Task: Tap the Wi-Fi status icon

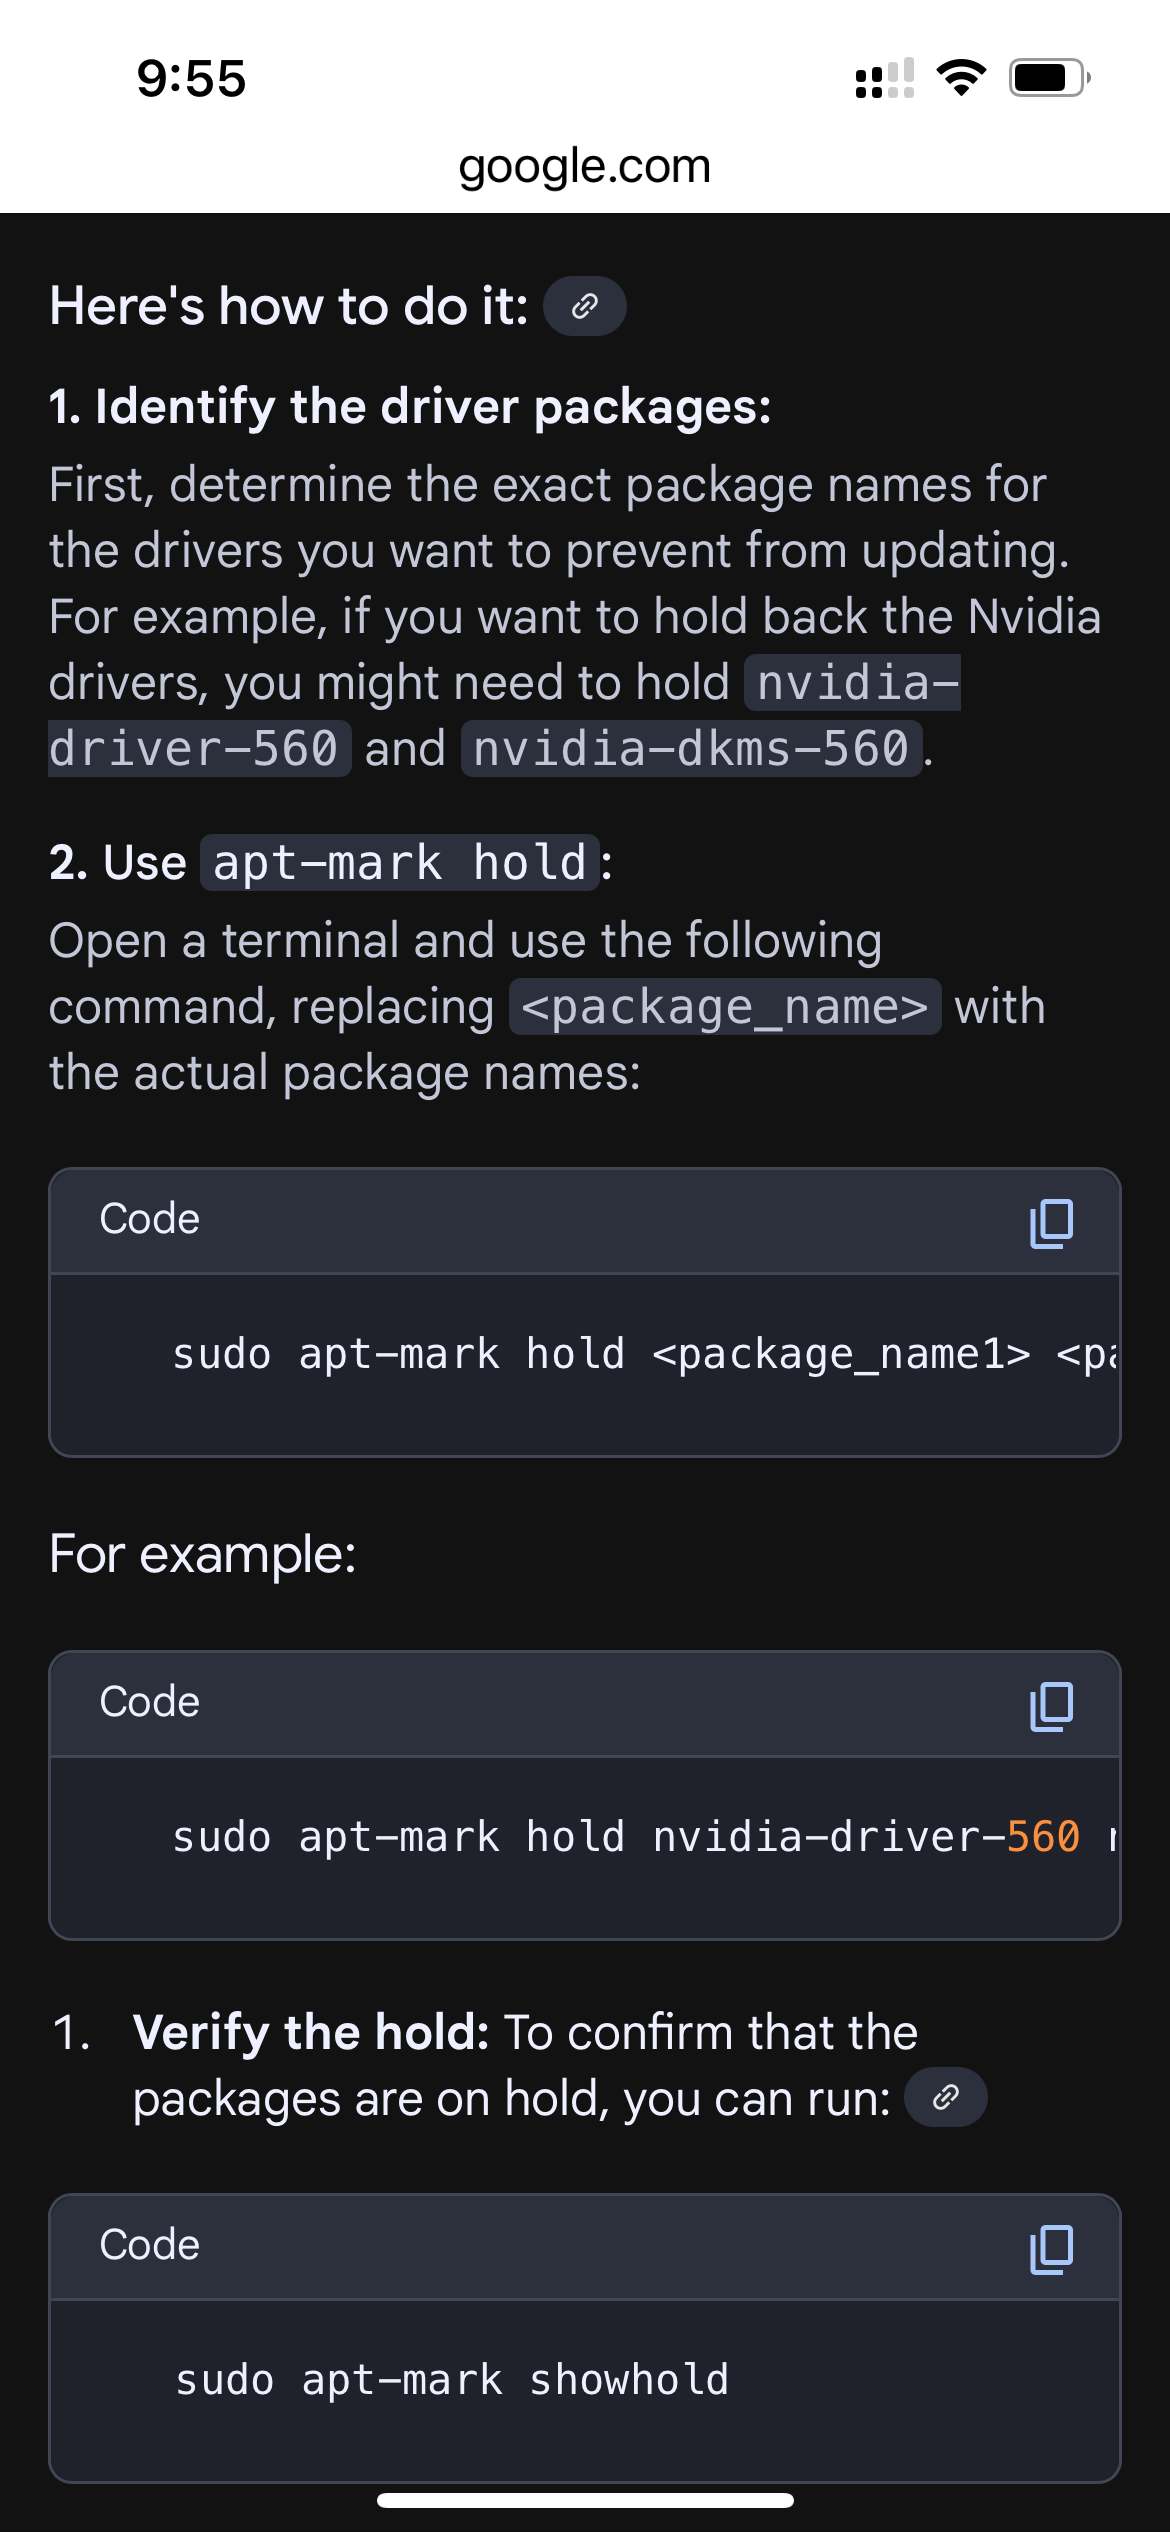Action: pos(961,78)
